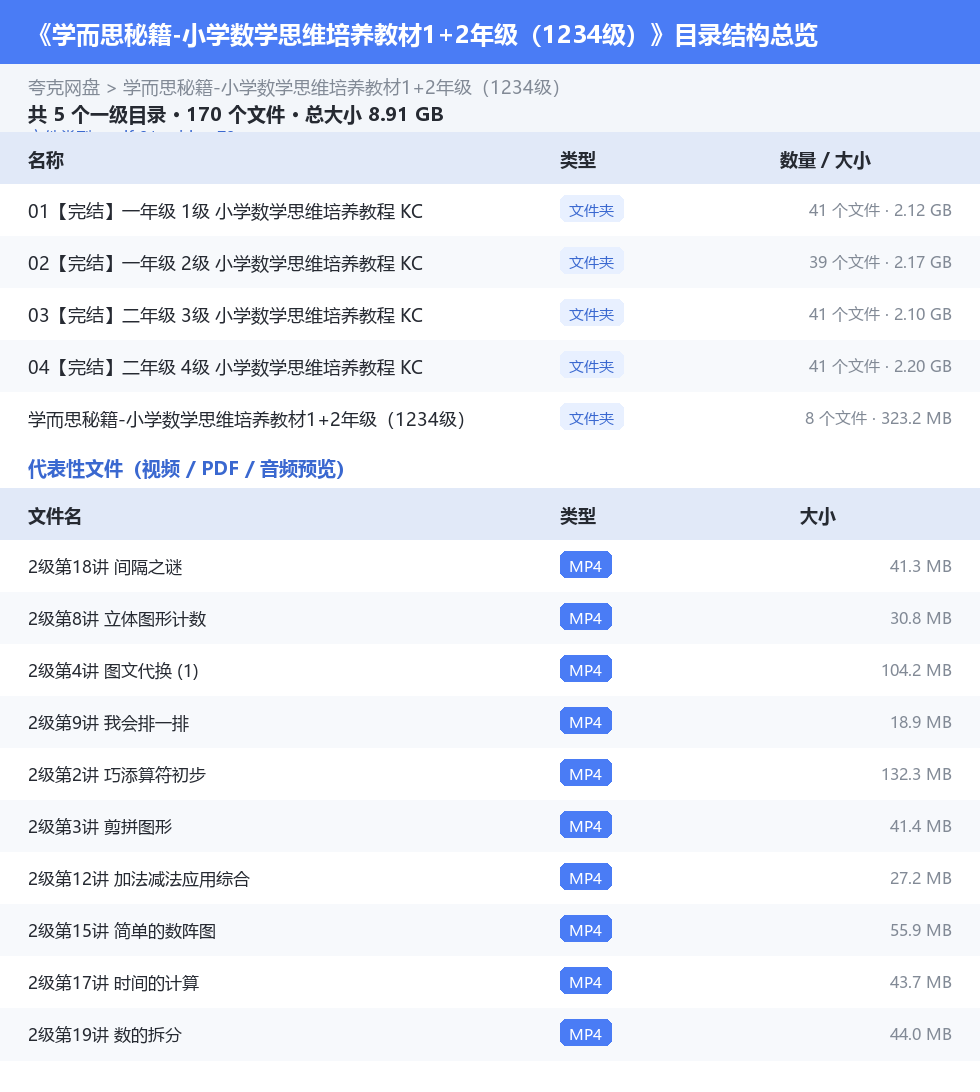Screen dimensions: 980x1092
Task: Click the 文件夹 tag in the 04 row
Action: click(591, 366)
